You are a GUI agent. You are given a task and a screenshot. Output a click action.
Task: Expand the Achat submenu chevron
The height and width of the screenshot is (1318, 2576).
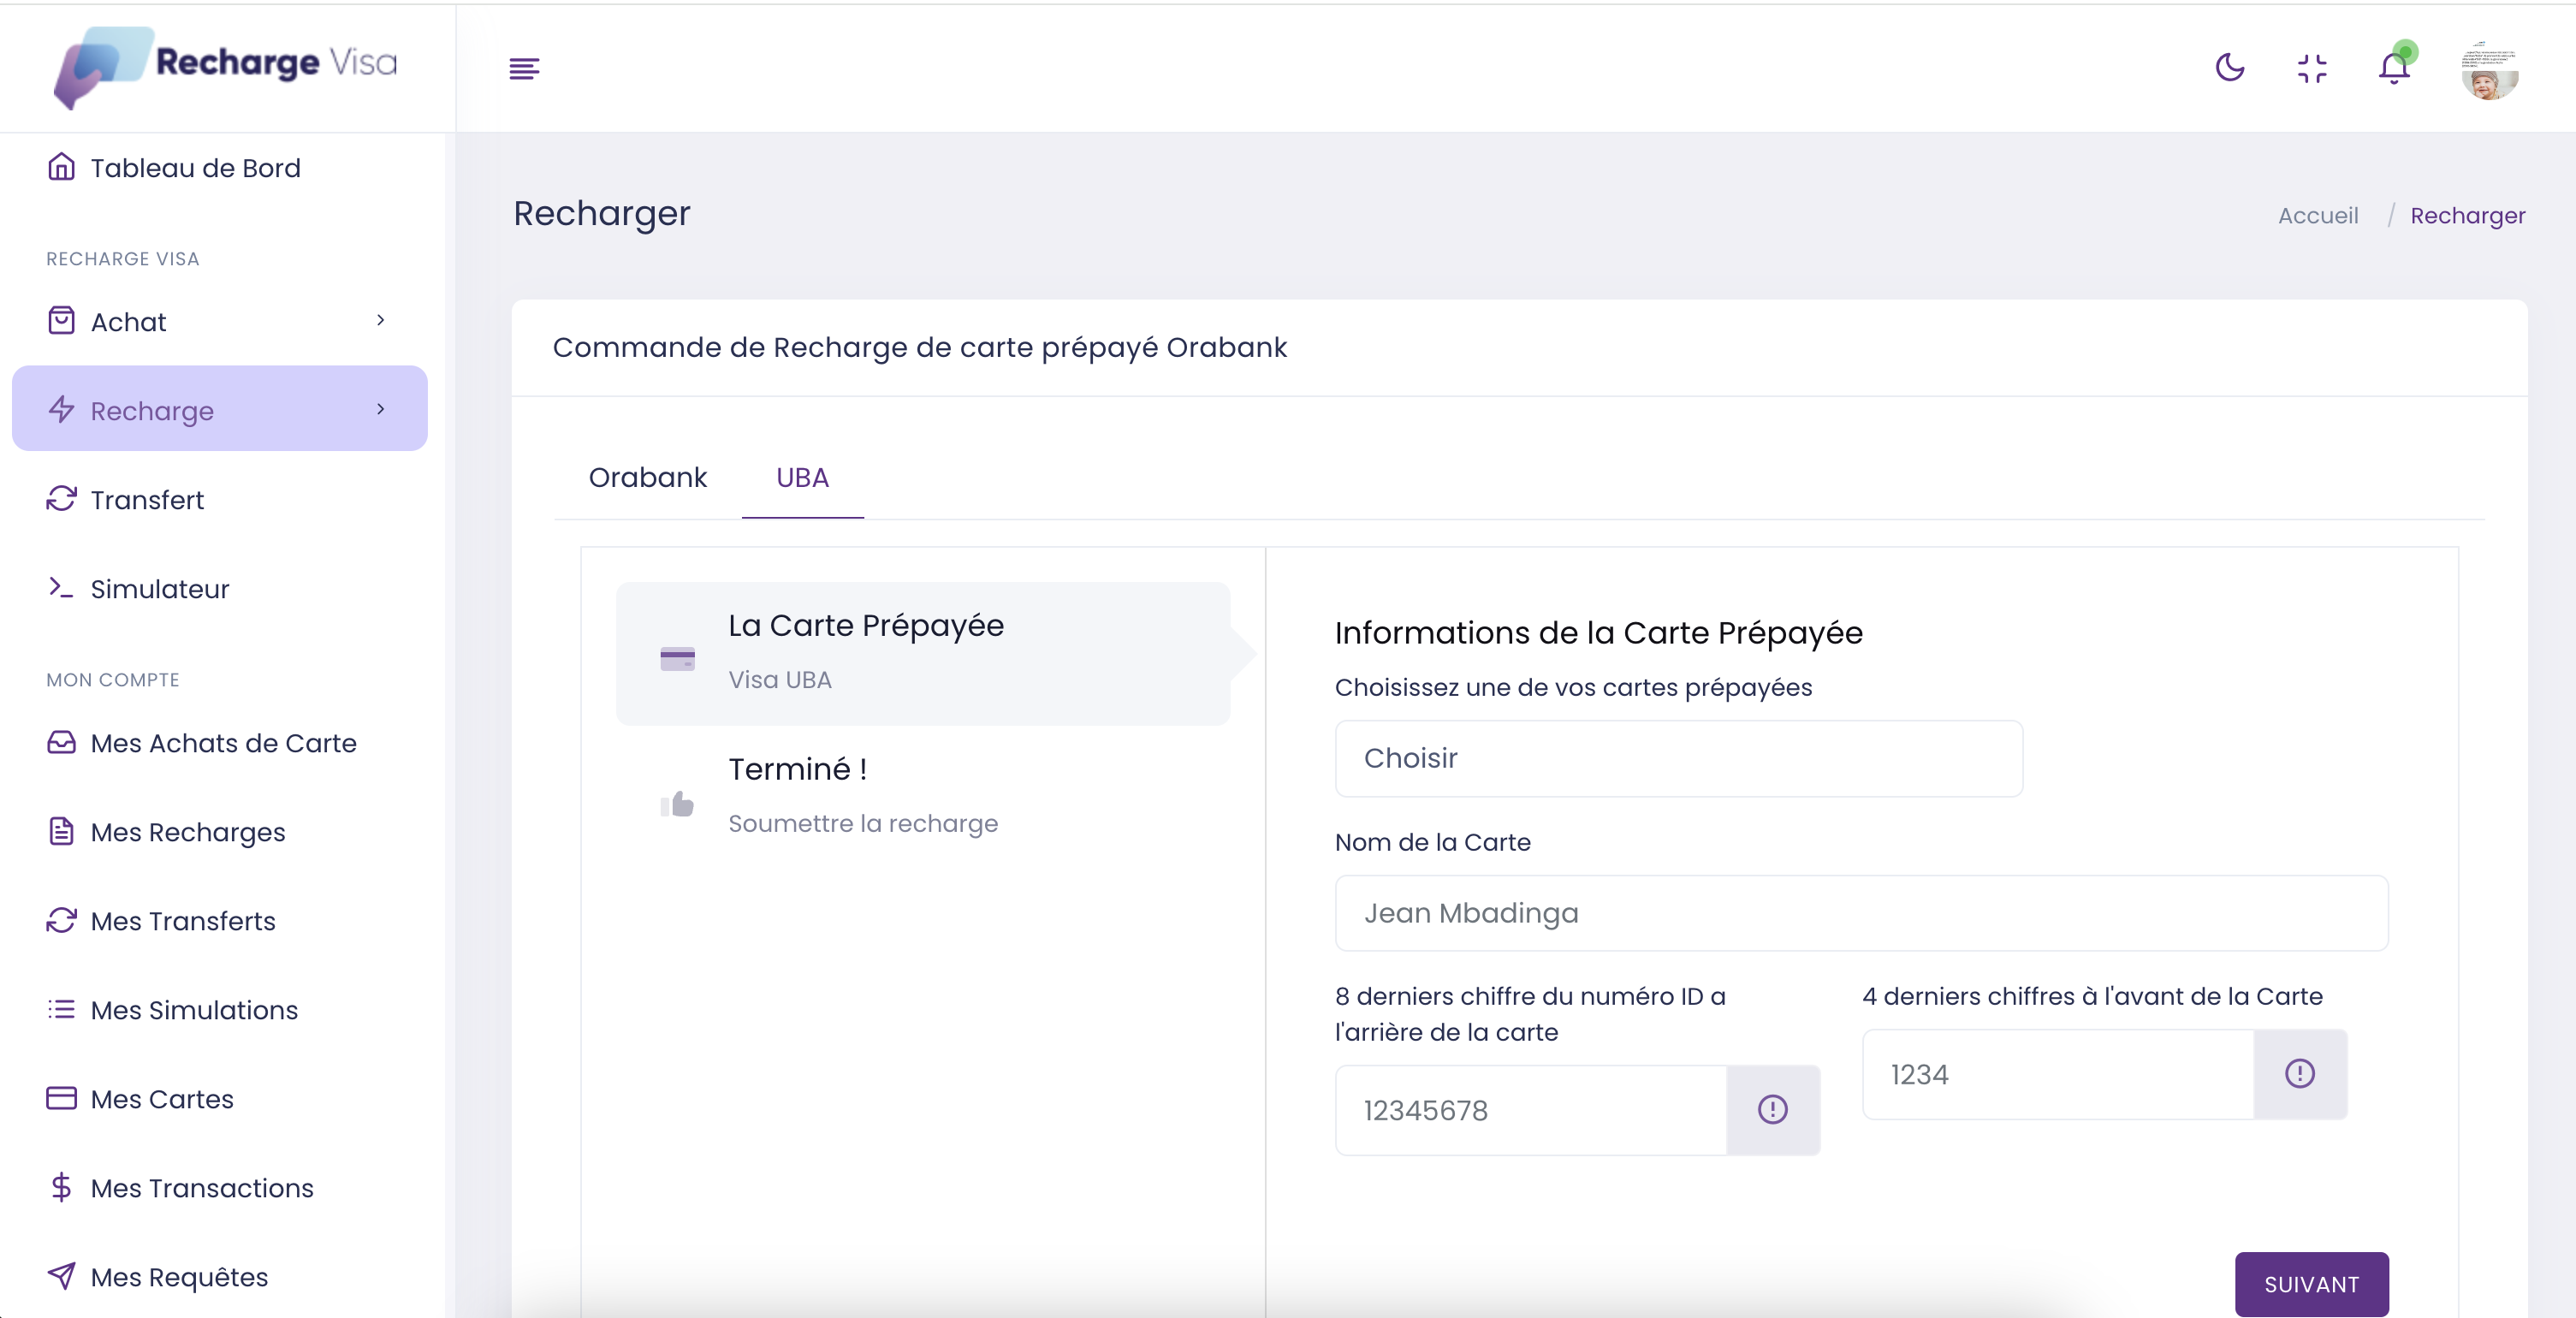click(x=380, y=320)
